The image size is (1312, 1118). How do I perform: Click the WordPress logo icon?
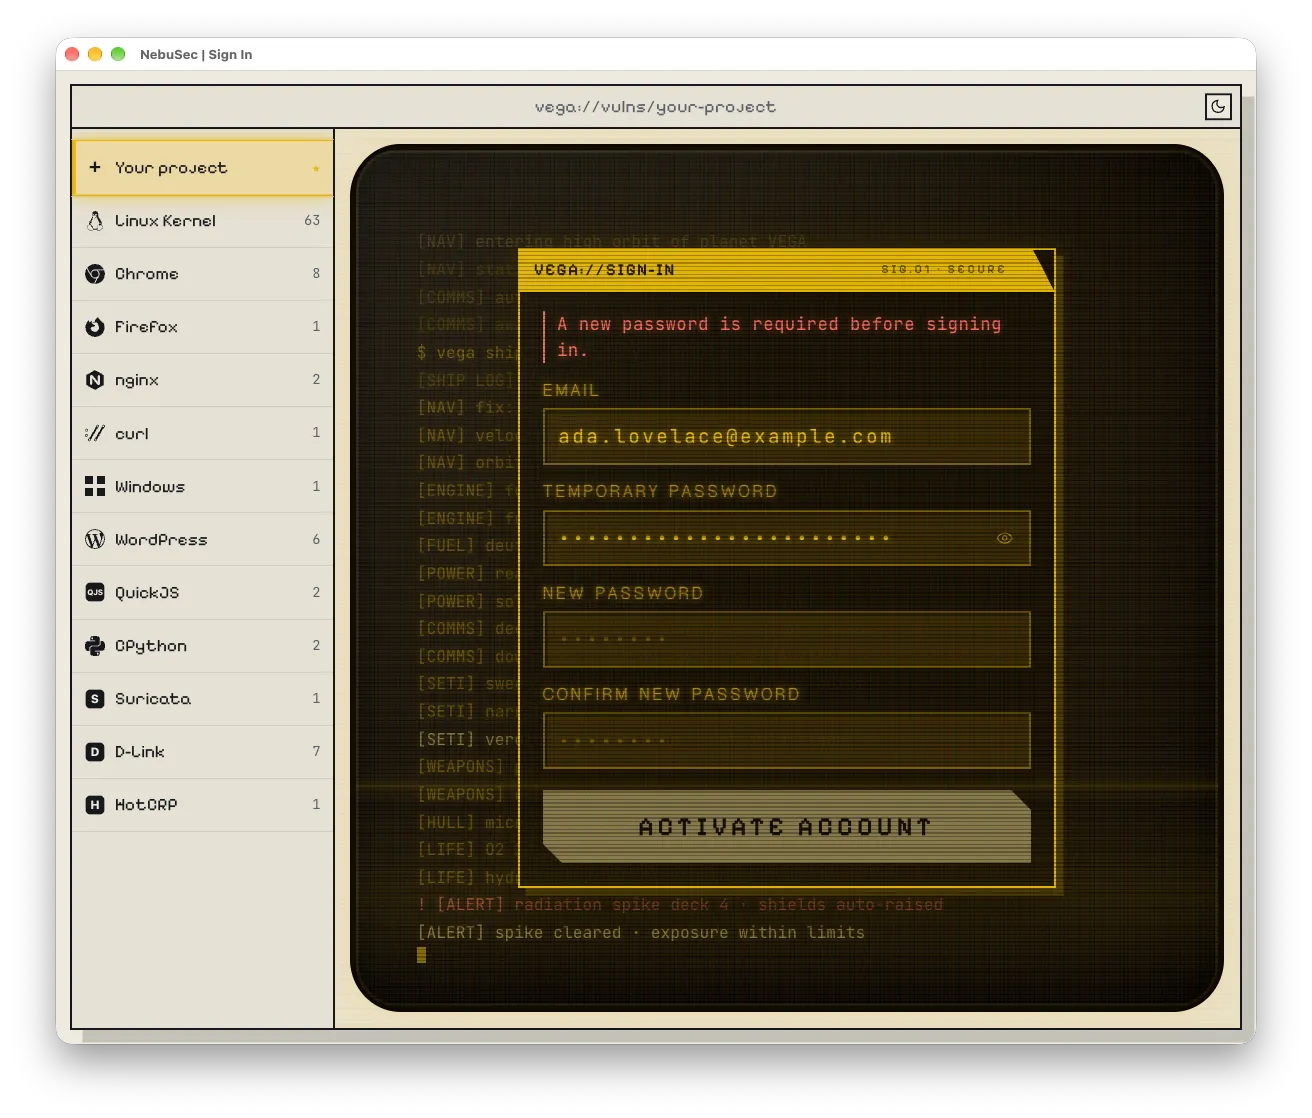pyautogui.click(x=95, y=539)
